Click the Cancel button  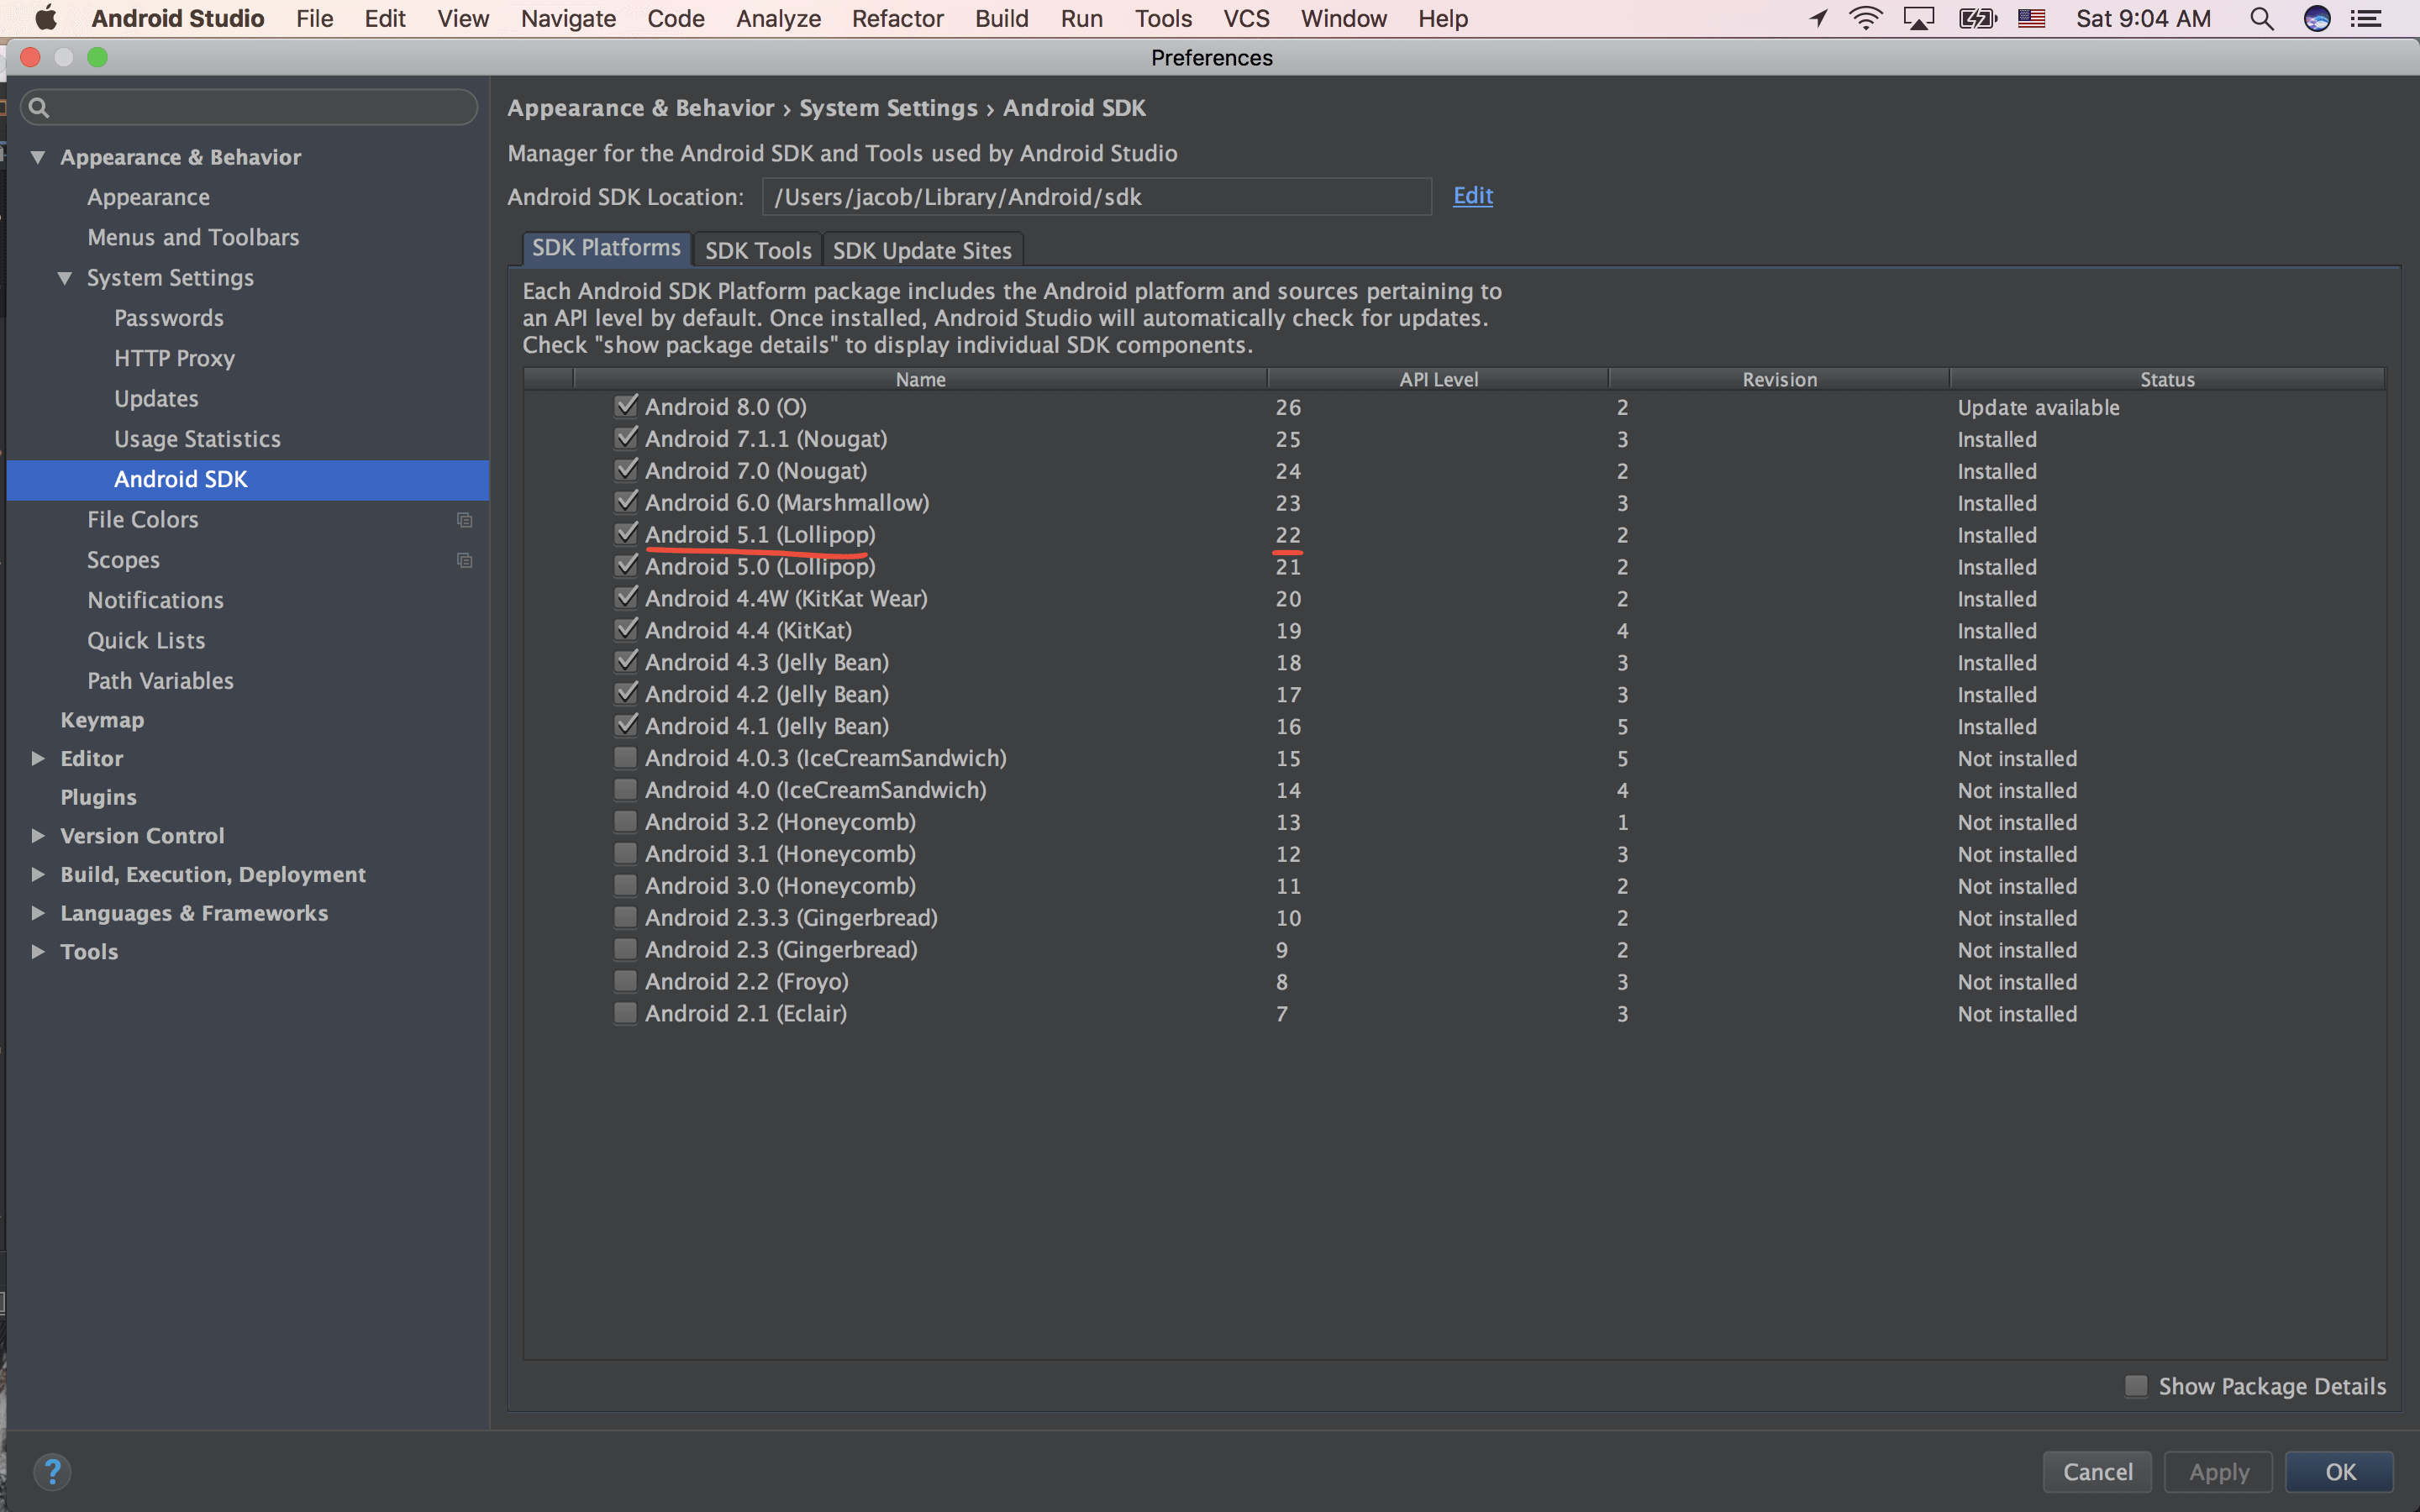tap(2097, 1471)
